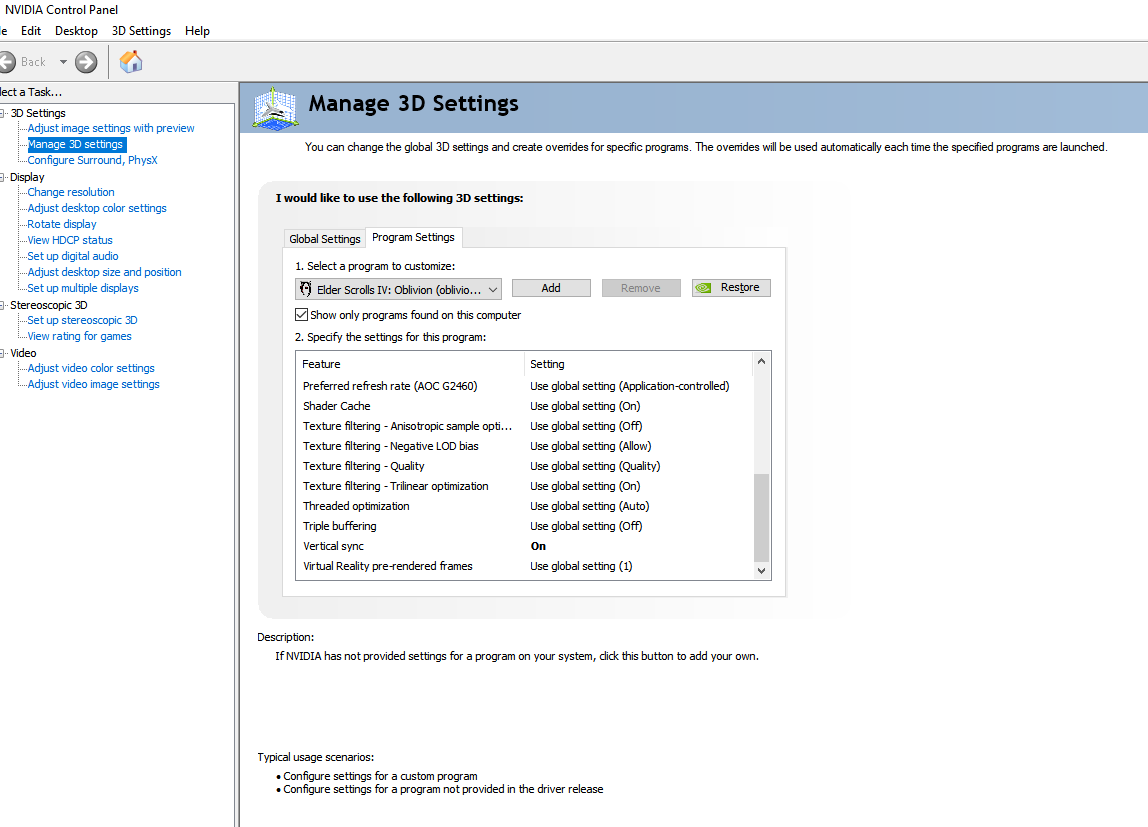This screenshot has height=827, width=1148.
Task: Open the program selection dropdown
Action: 398,289
